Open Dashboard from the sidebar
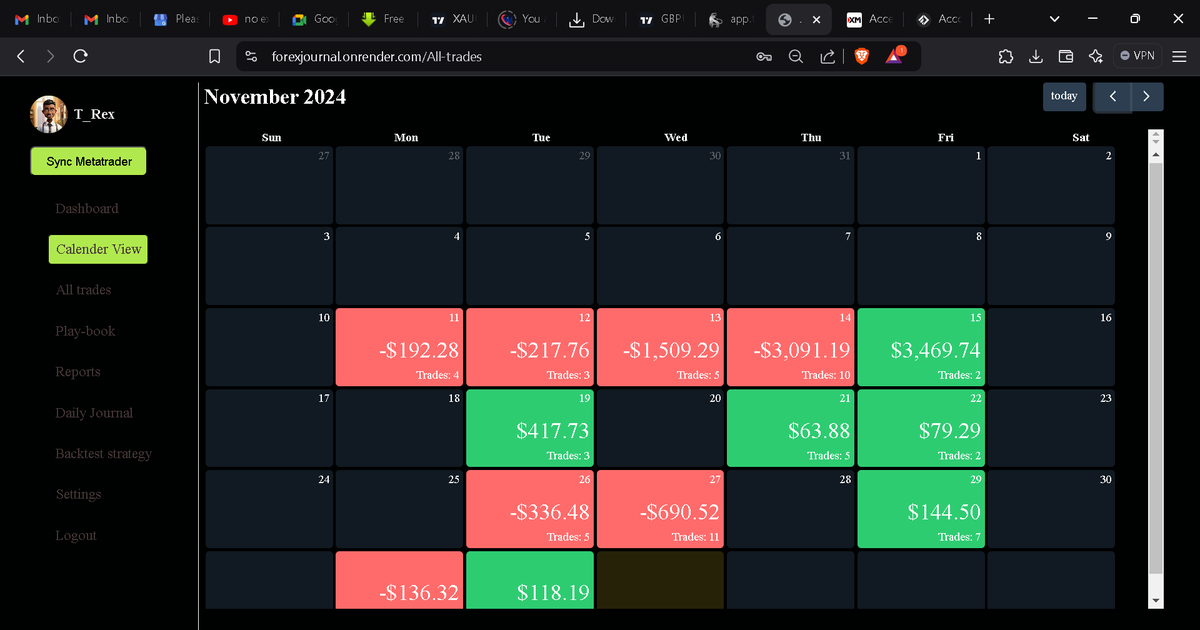Screen dimensions: 1200x630 point(87,209)
